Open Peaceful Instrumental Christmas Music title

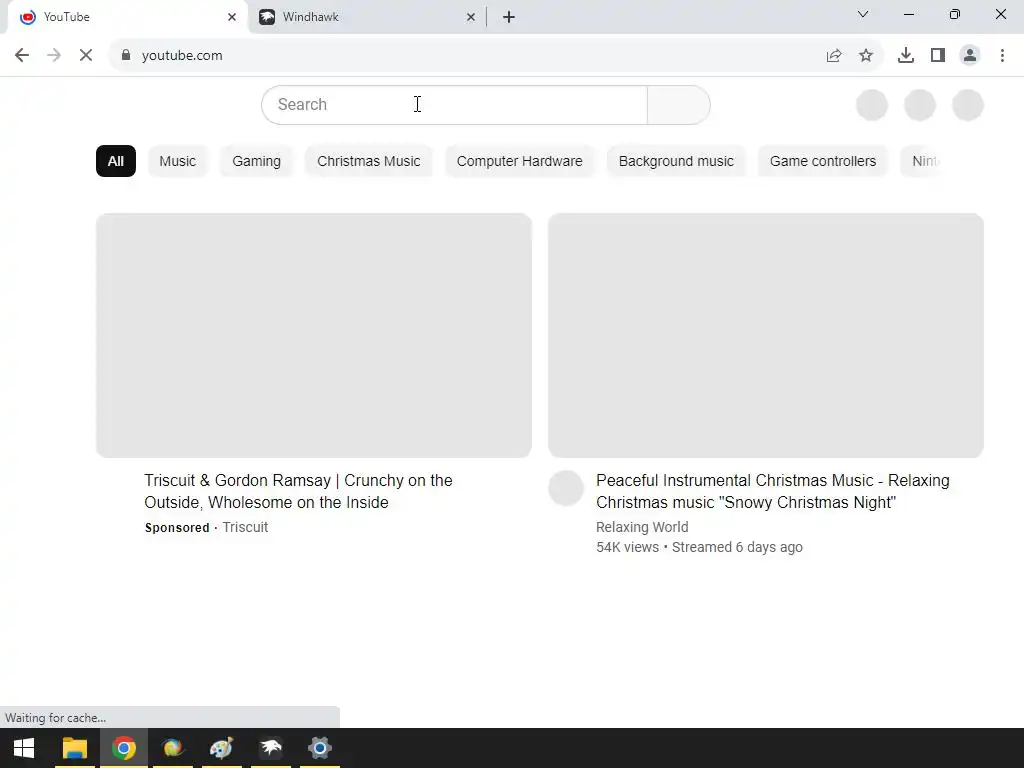click(x=773, y=491)
